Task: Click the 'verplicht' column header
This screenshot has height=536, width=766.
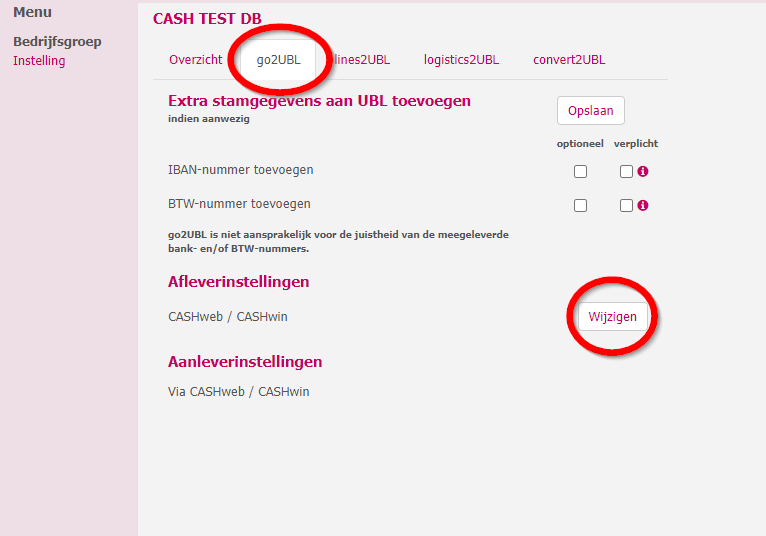Action: (636, 144)
